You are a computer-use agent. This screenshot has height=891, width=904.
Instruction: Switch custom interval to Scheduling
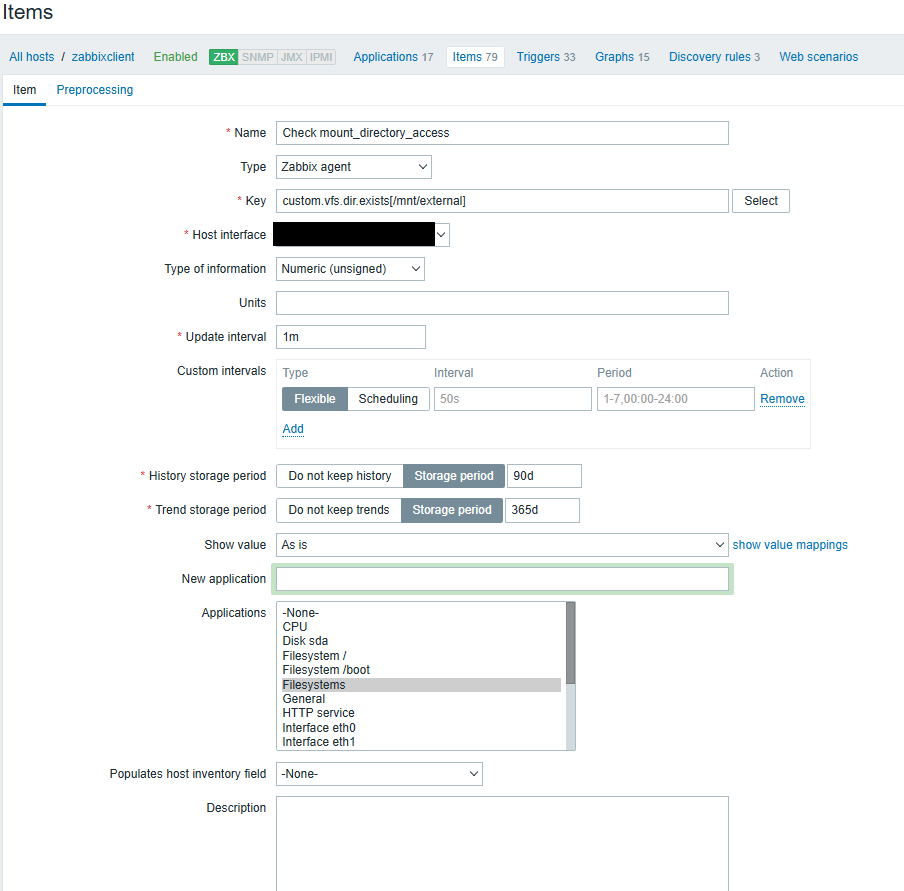388,399
